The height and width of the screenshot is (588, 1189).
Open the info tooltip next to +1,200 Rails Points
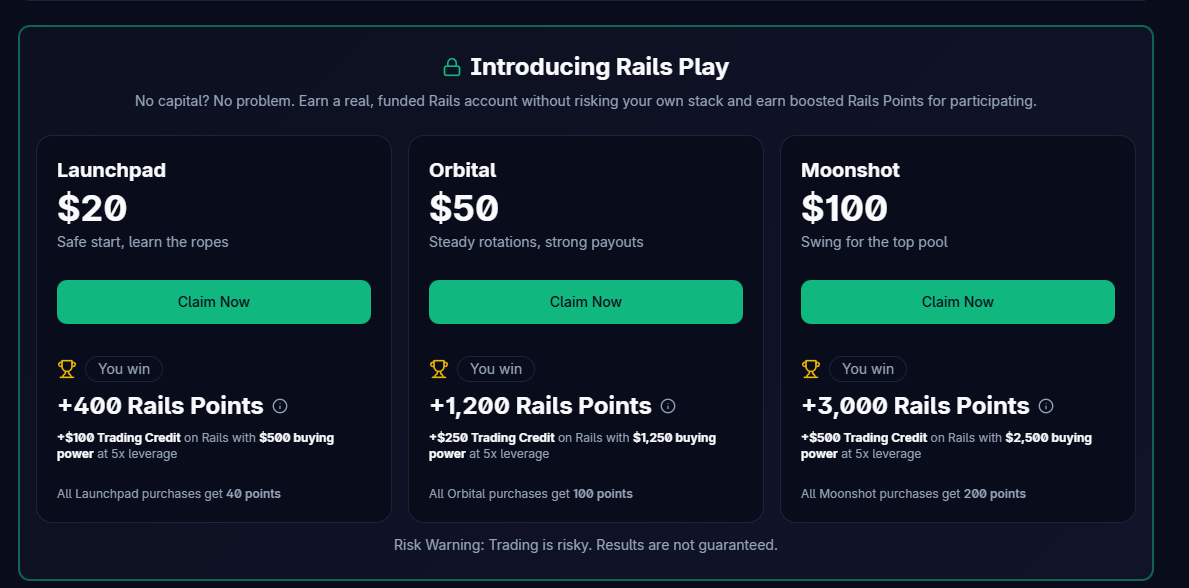tap(668, 406)
